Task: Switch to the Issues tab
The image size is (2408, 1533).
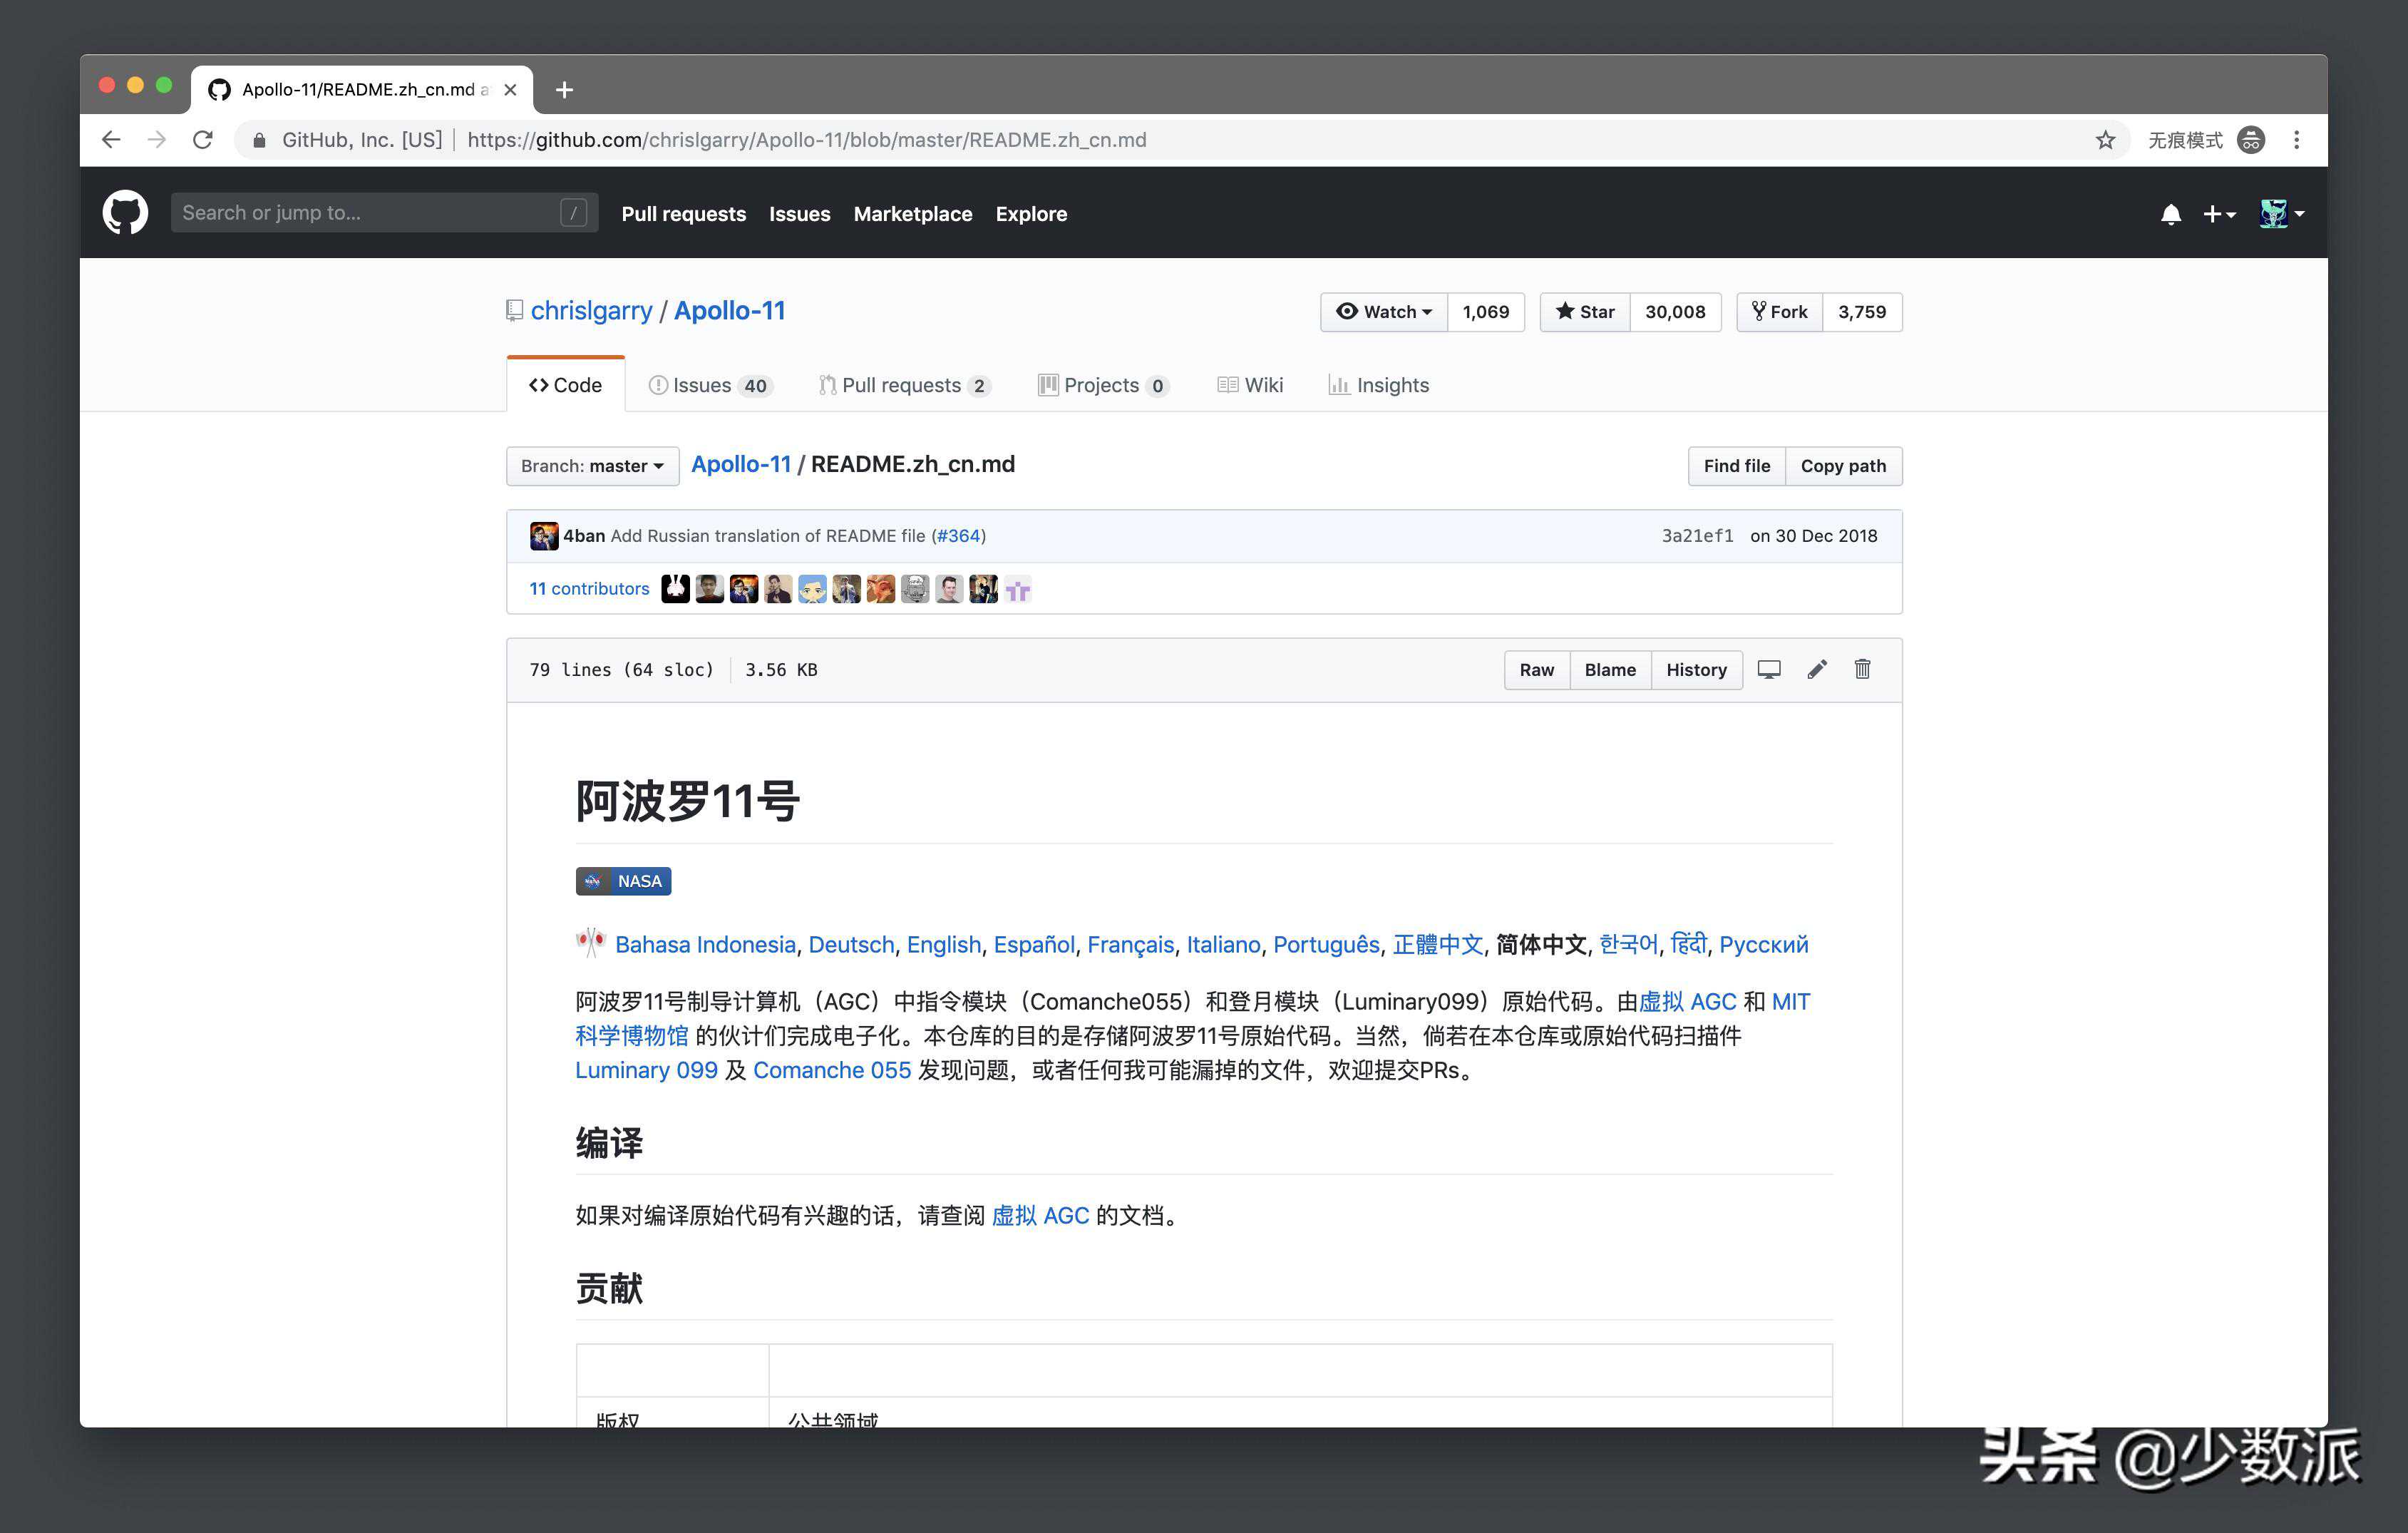Action: coord(709,385)
